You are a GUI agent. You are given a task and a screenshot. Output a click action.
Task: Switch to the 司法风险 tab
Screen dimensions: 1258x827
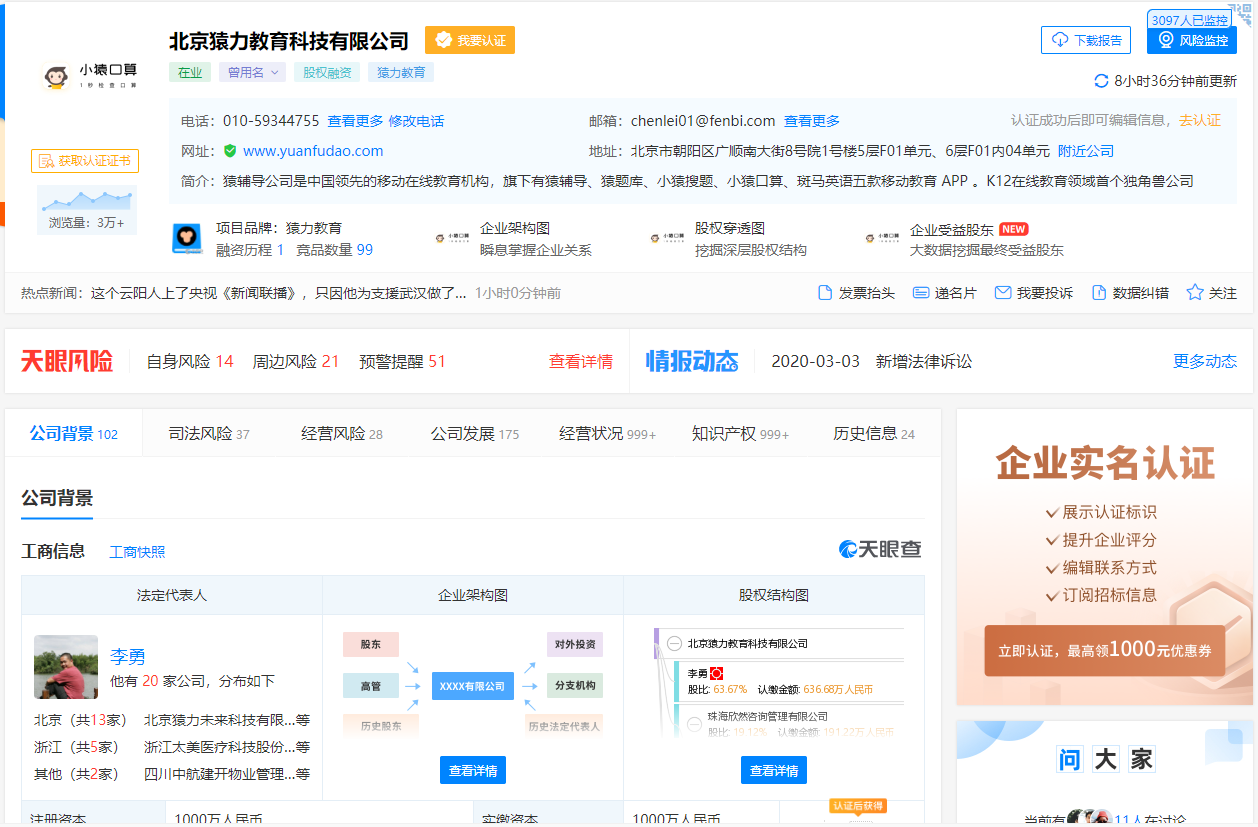pyautogui.click(x=208, y=434)
